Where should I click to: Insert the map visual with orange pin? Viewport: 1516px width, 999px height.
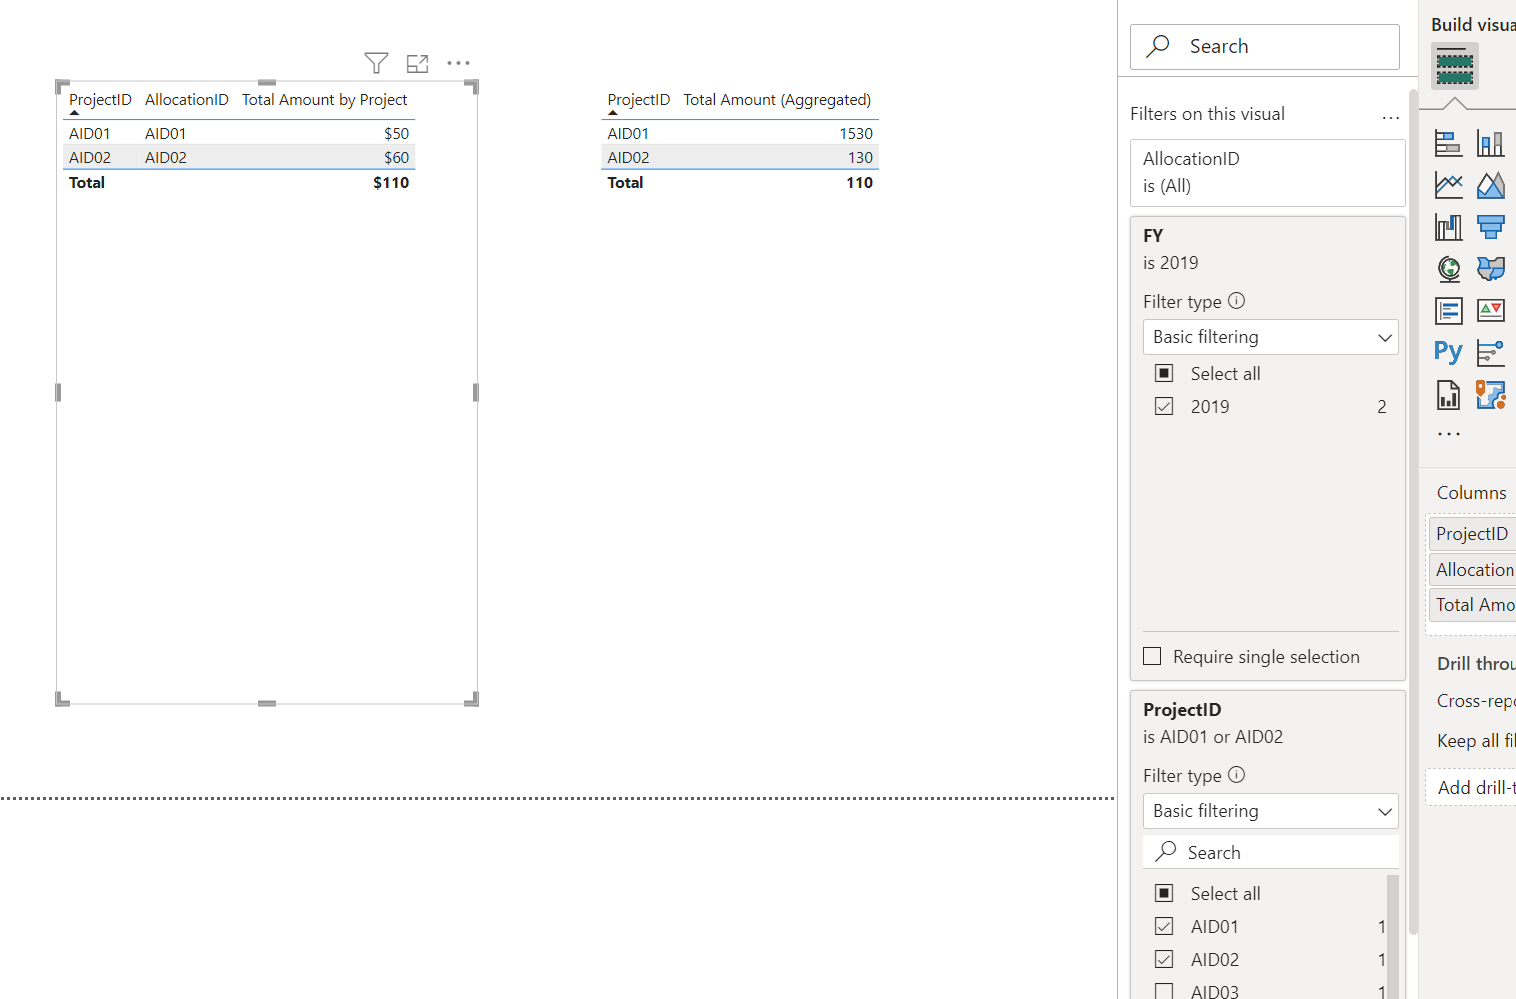1490,395
